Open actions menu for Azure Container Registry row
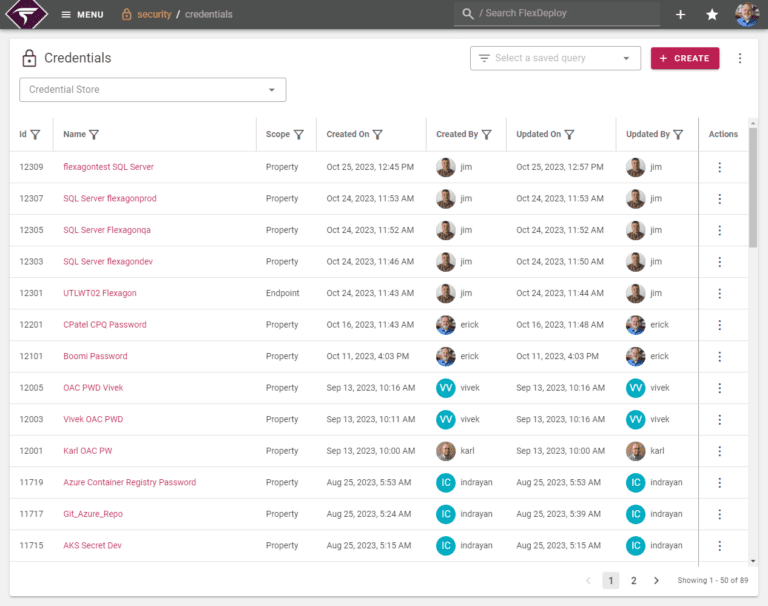Viewport: 768px width, 606px height. coord(720,482)
